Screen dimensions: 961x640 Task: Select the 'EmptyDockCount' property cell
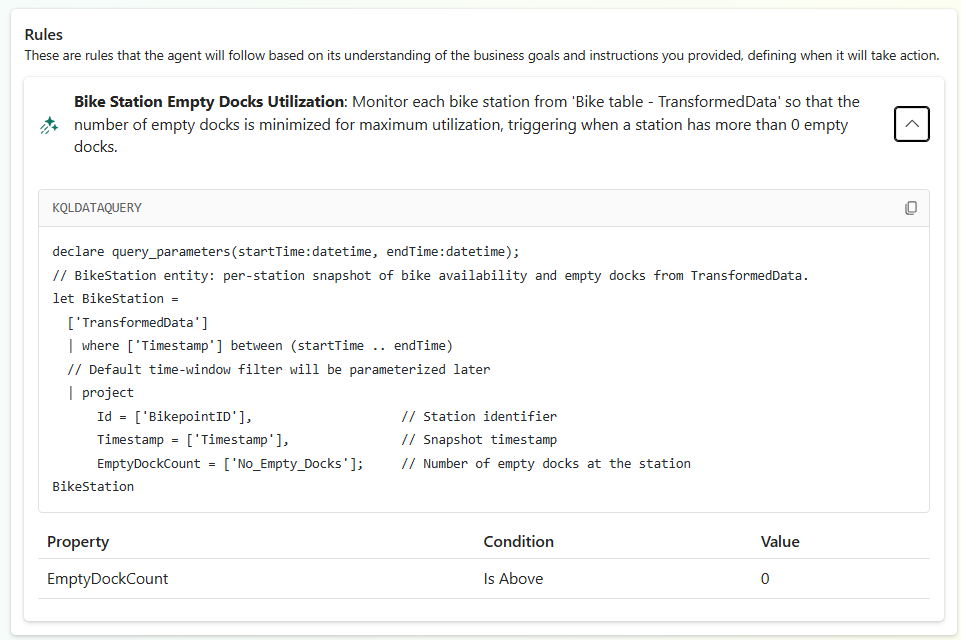click(107, 579)
